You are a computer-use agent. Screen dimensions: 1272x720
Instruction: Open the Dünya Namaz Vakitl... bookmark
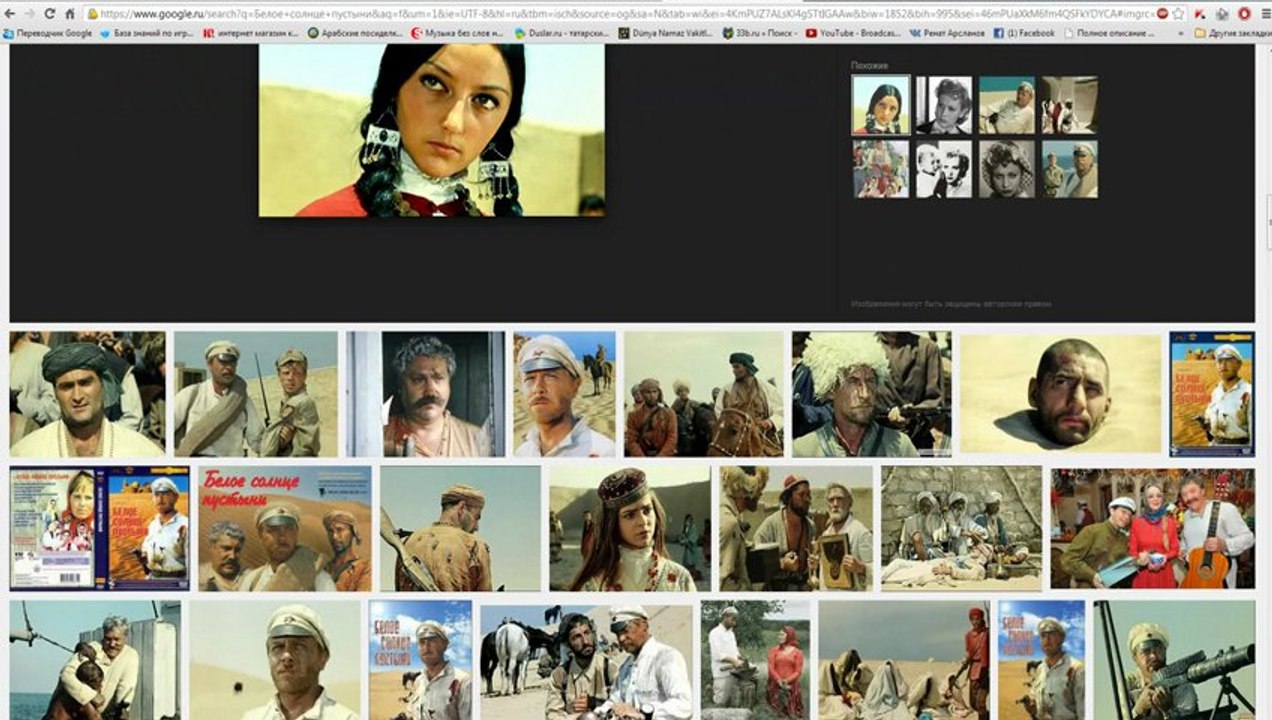pos(666,33)
